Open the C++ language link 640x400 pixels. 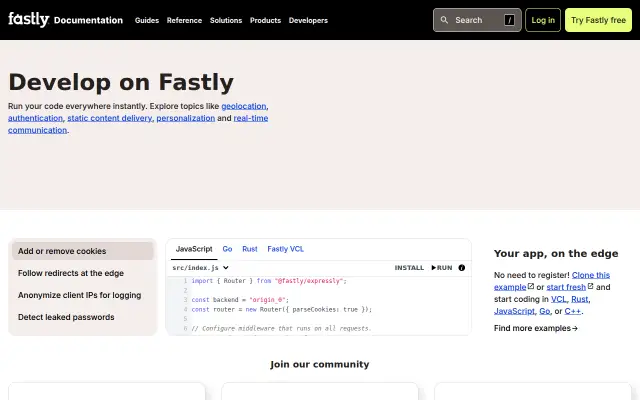coord(573,311)
